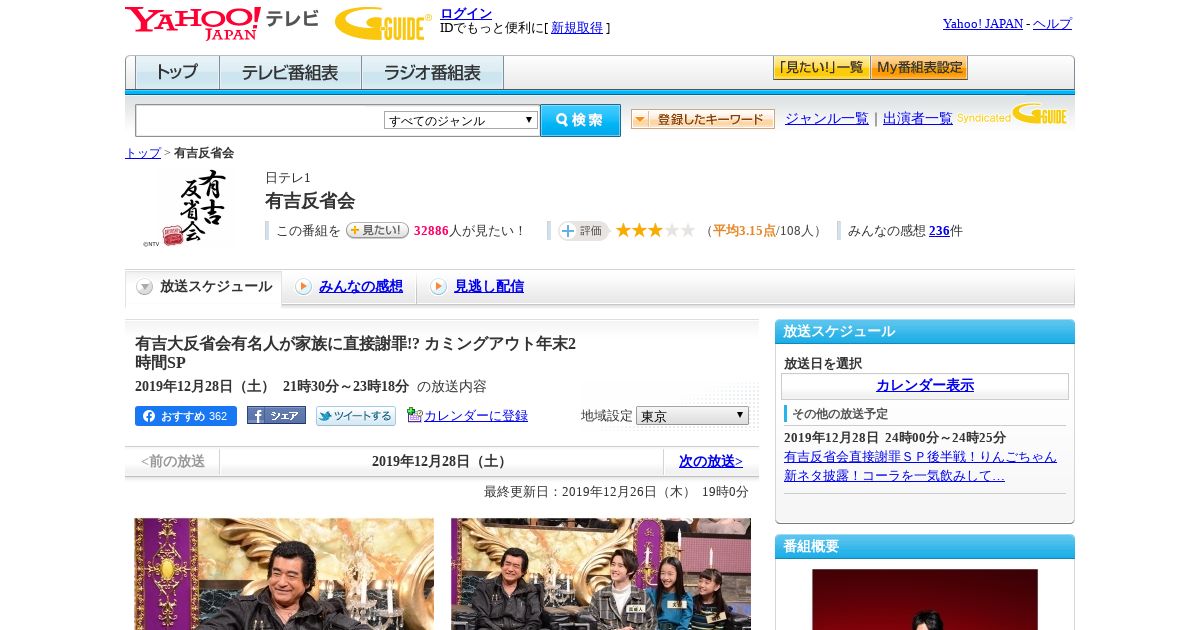Go to 次の放送> next broadcast

click(711, 461)
